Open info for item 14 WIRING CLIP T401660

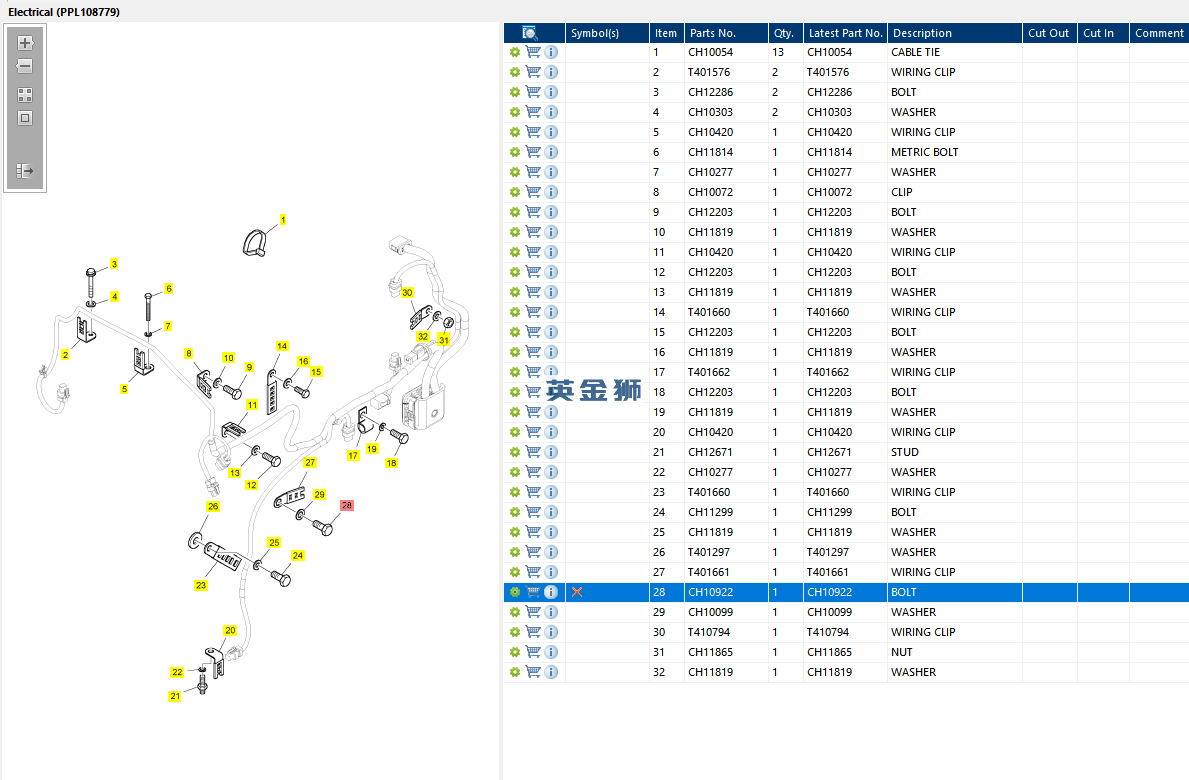tap(551, 312)
